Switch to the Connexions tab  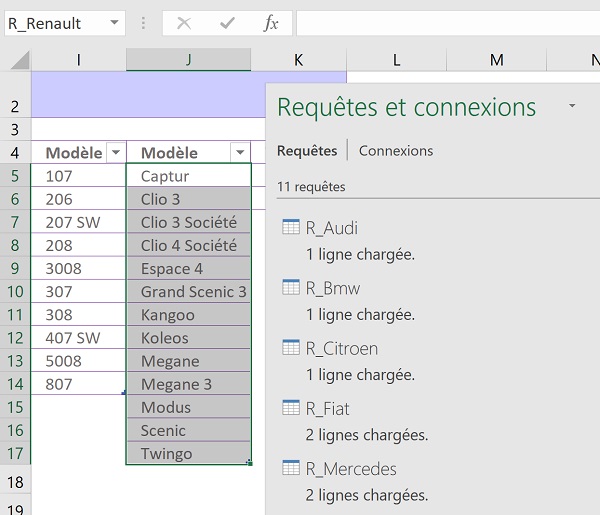click(x=396, y=151)
